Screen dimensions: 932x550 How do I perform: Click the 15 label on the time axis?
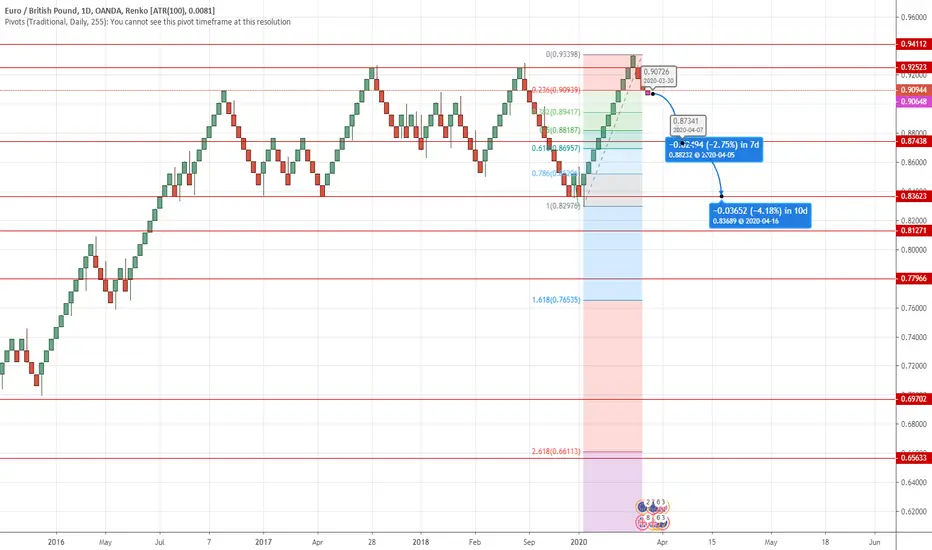pyautogui.click(x=712, y=542)
